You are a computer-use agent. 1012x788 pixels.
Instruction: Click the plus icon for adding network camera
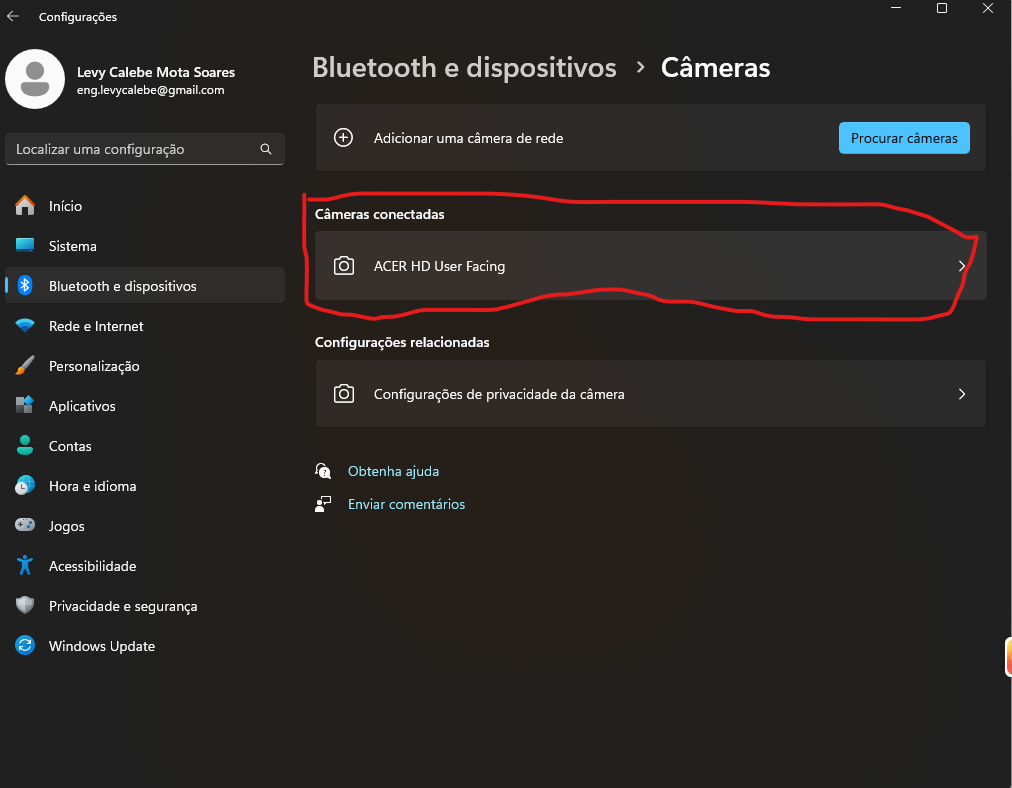tap(343, 137)
